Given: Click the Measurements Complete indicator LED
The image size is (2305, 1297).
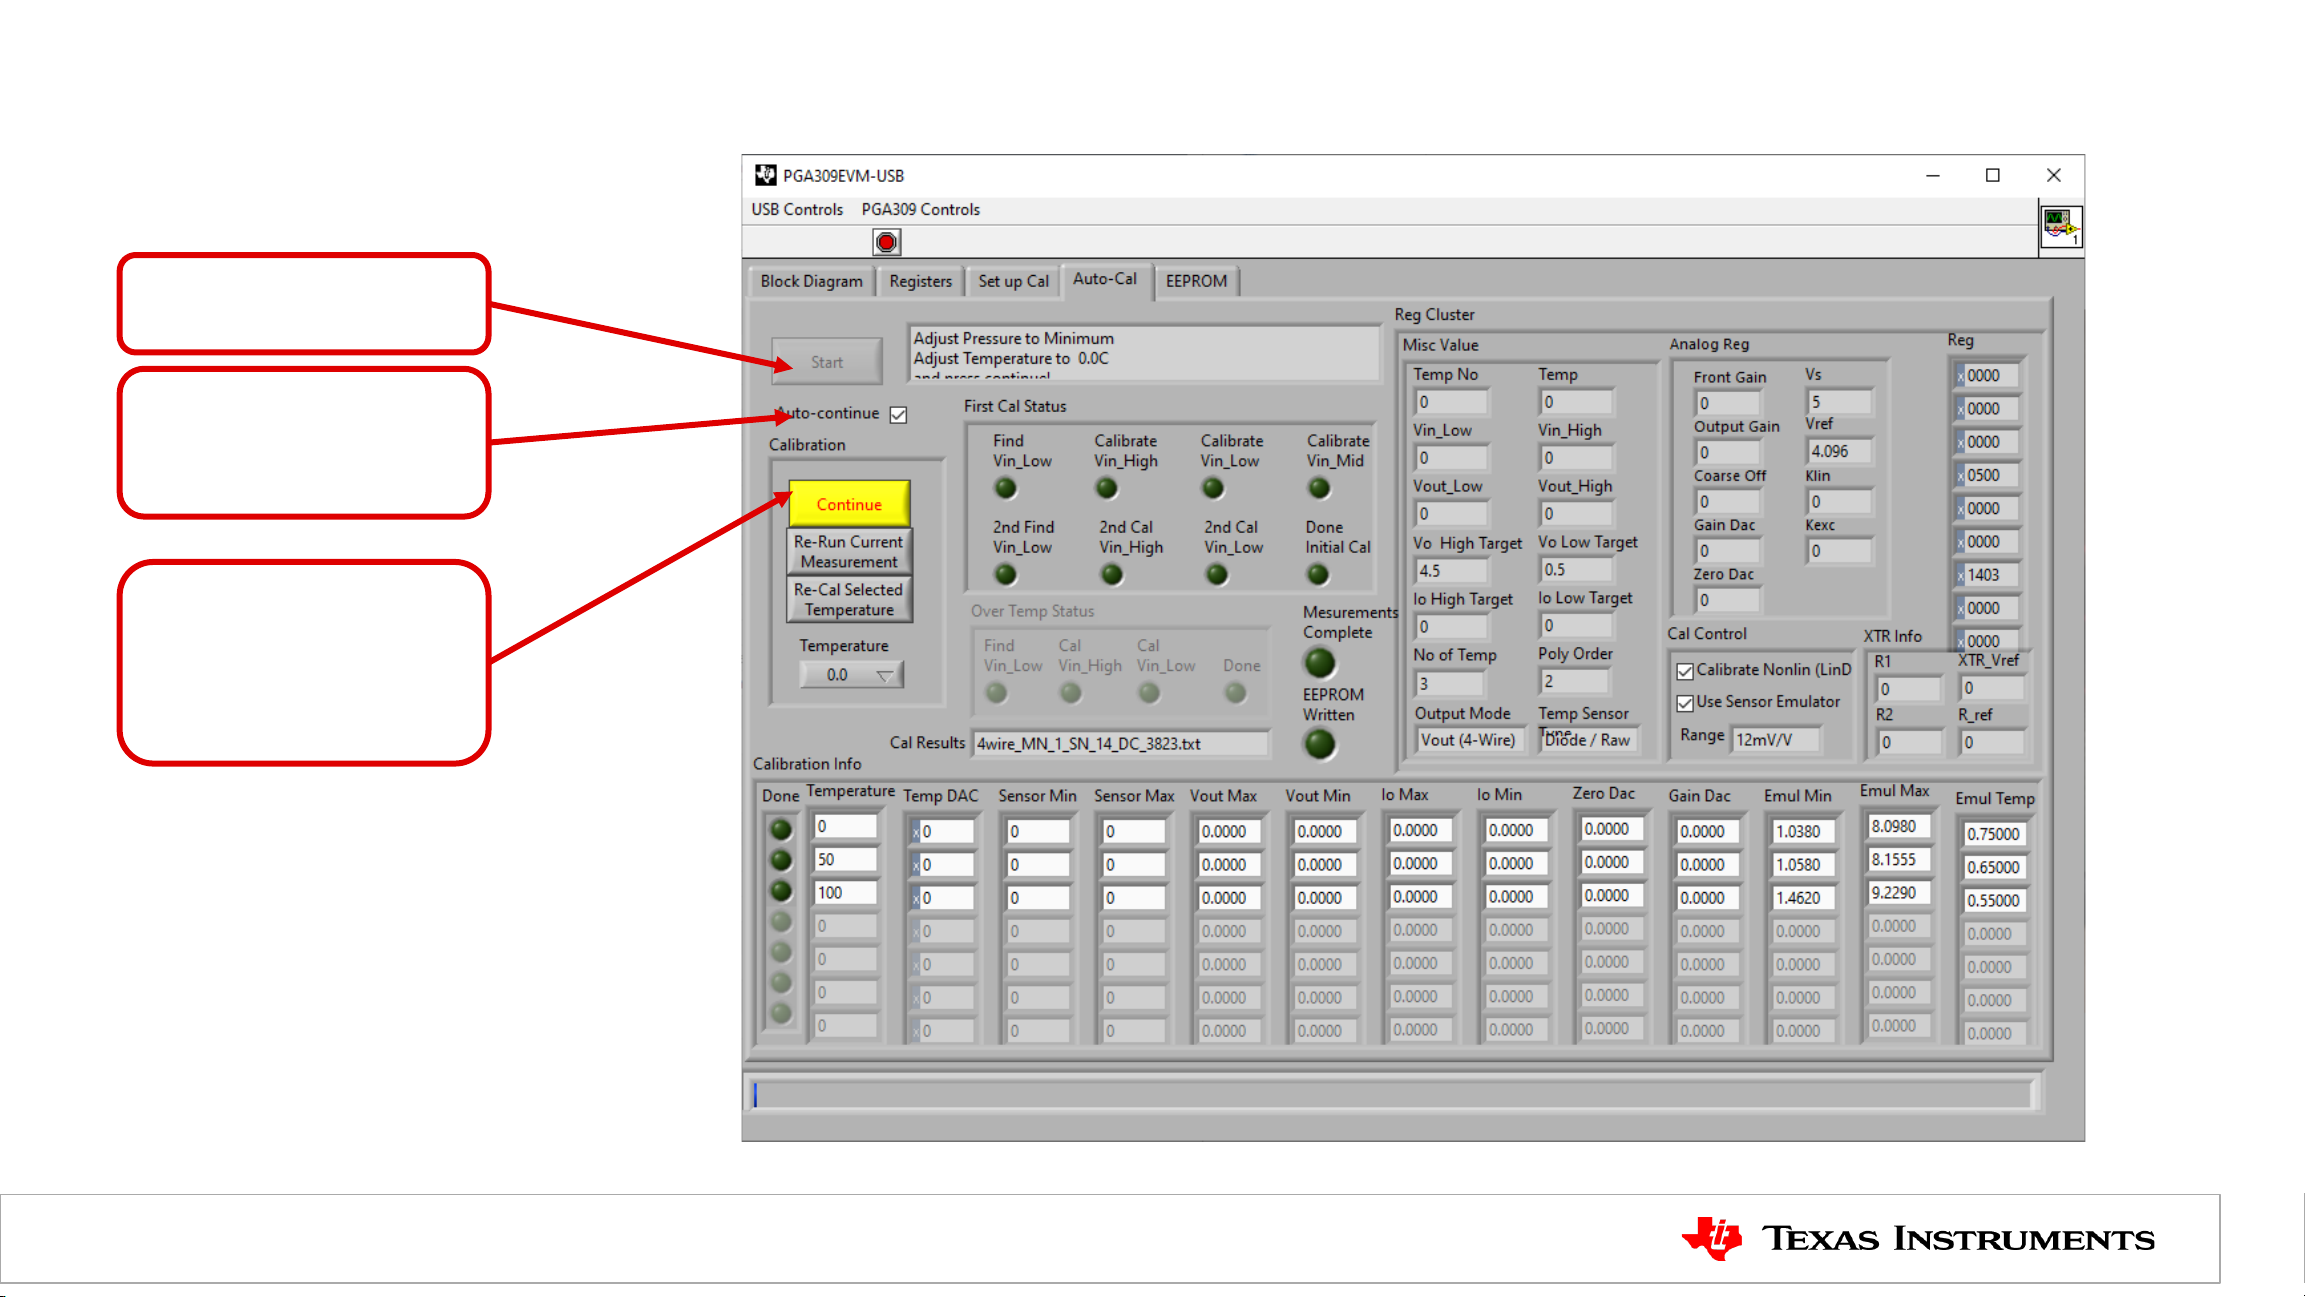Looking at the screenshot, I should (1319, 662).
